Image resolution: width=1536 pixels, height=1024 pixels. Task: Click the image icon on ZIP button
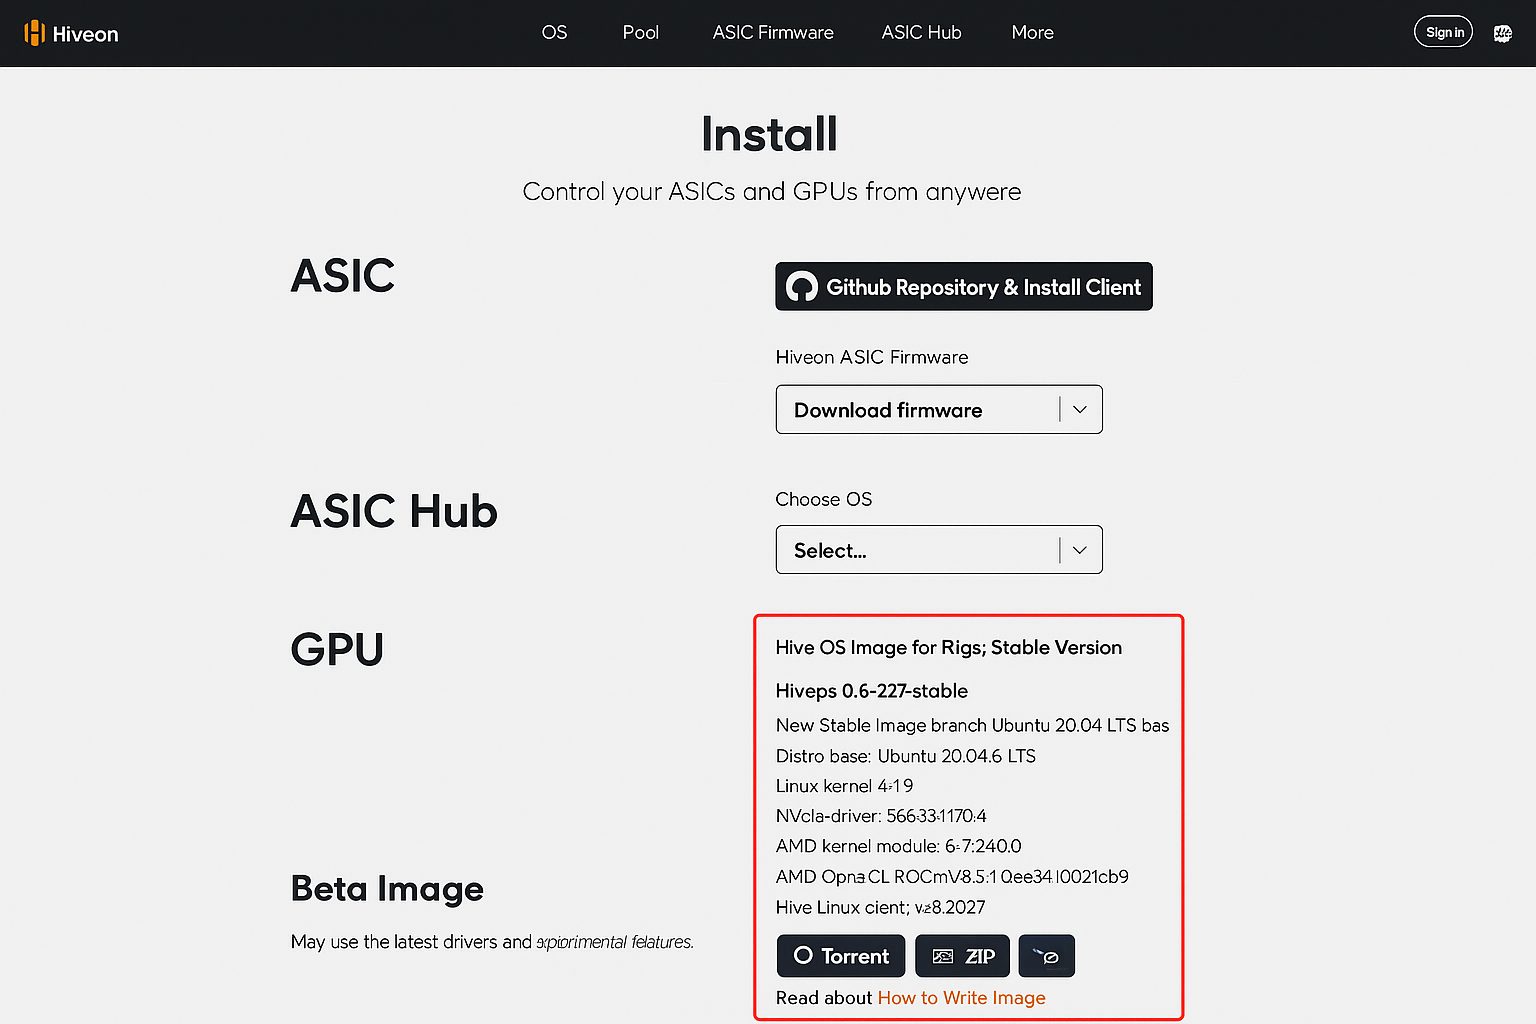tap(942, 956)
